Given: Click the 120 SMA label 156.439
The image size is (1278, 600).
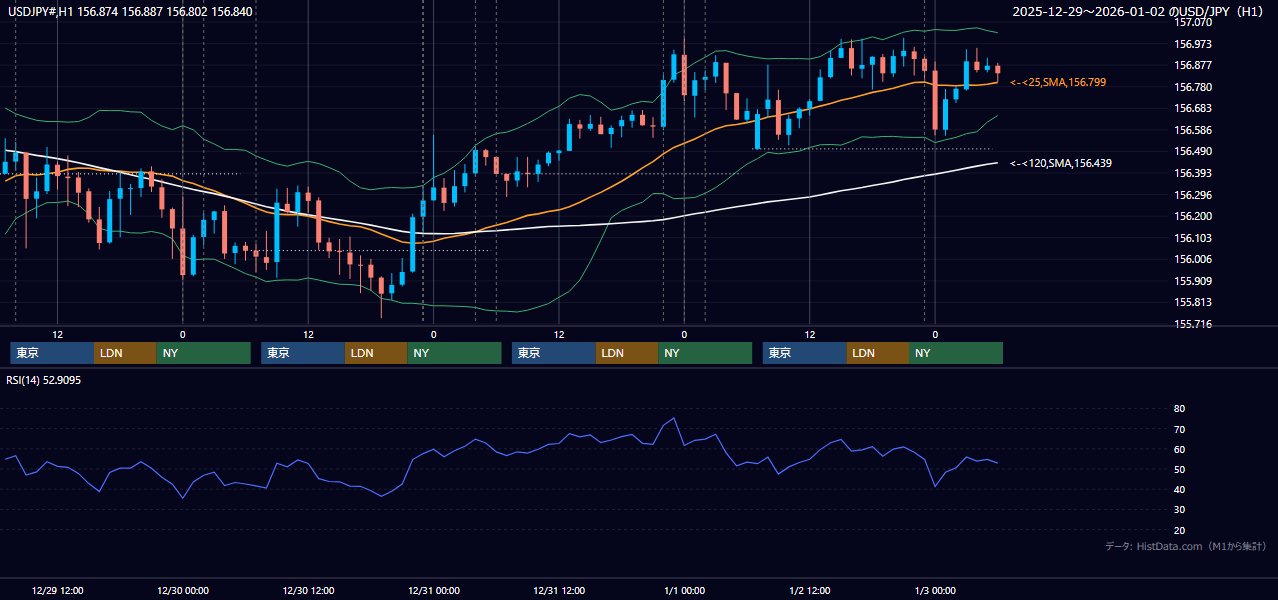Looking at the screenshot, I should [1061, 163].
